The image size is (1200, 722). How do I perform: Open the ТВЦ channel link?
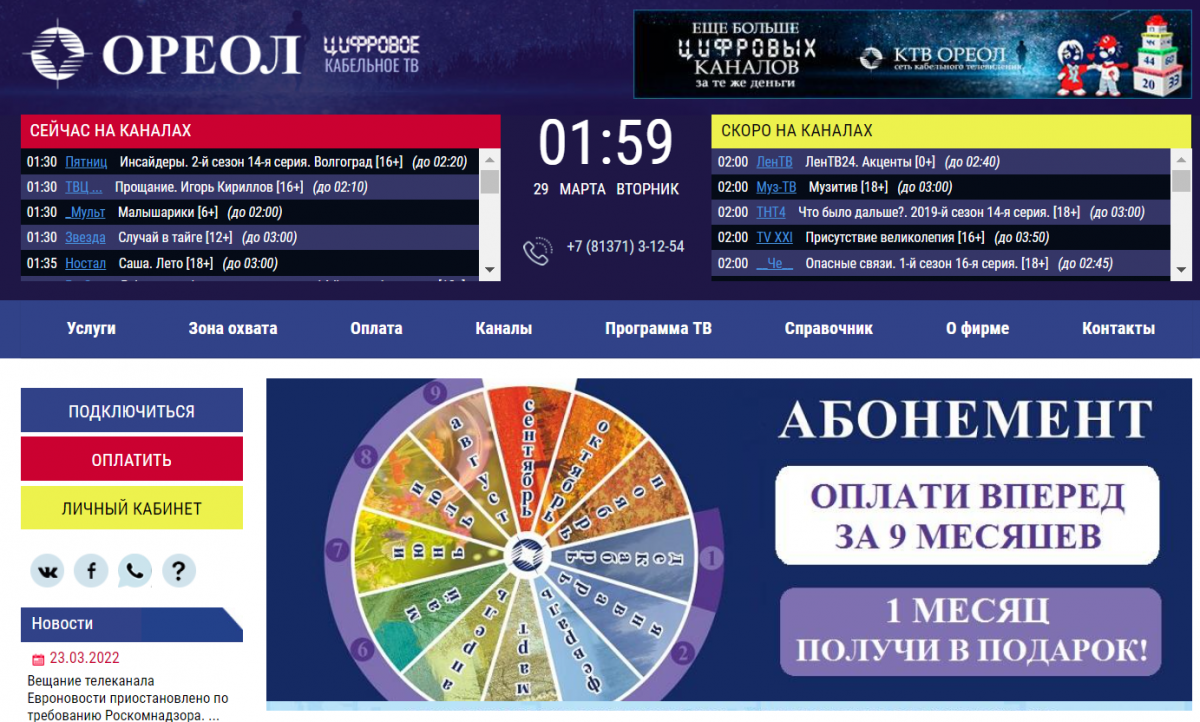(84, 187)
